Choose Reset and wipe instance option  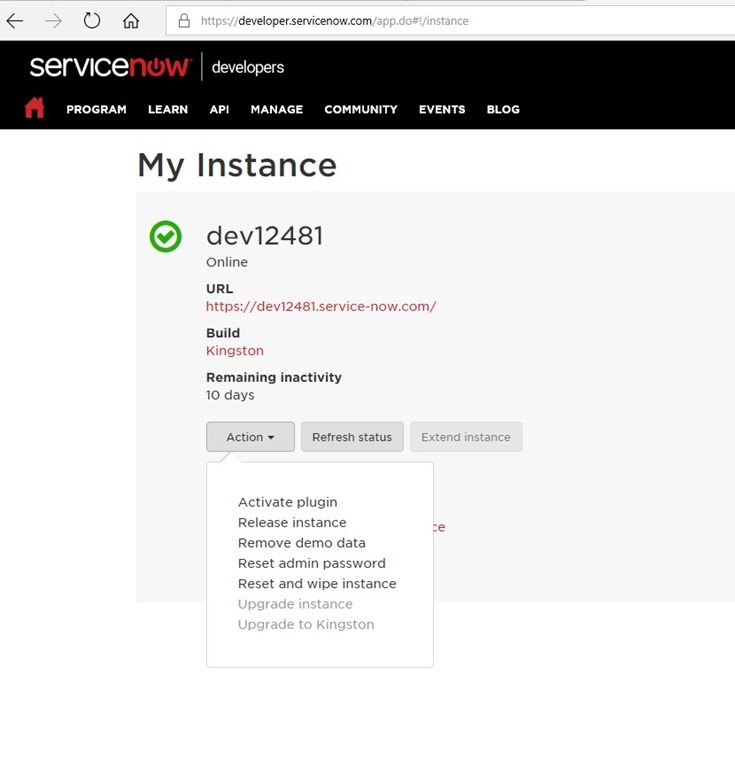pos(317,584)
